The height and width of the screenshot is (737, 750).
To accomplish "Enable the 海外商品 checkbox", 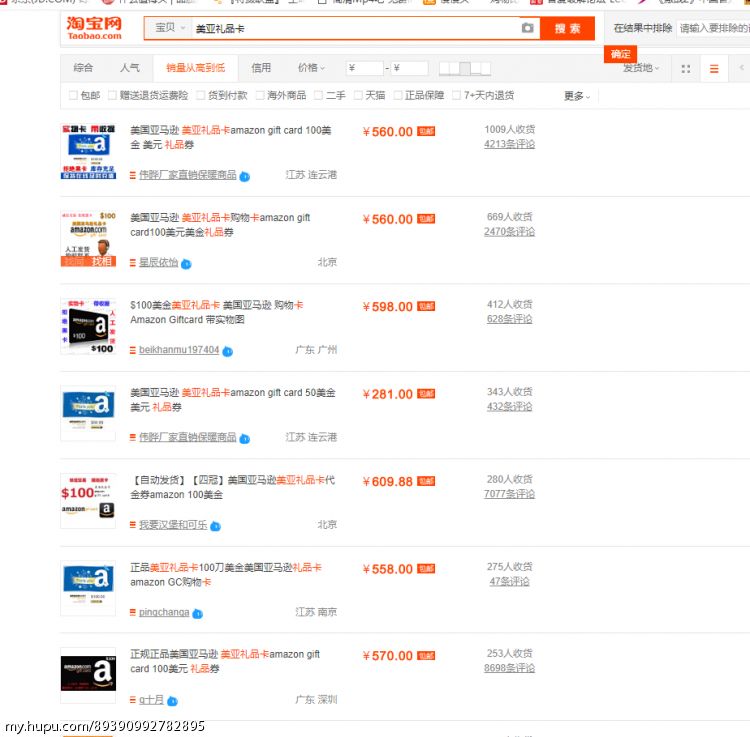I will click(260, 95).
